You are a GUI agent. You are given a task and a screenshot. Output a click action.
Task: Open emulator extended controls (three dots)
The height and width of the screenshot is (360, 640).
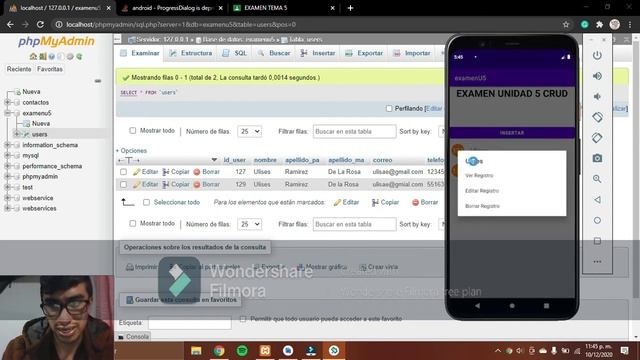pos(597,262)
